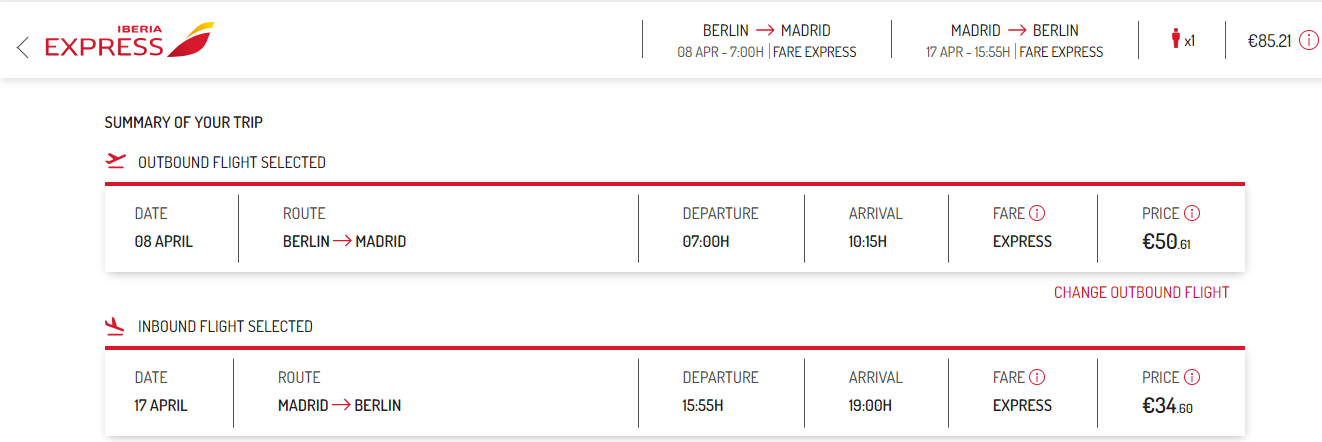Screen dimensions: 1322x442
Task: Click the inbound price €34.60
Action: (x=1167, y=405)
